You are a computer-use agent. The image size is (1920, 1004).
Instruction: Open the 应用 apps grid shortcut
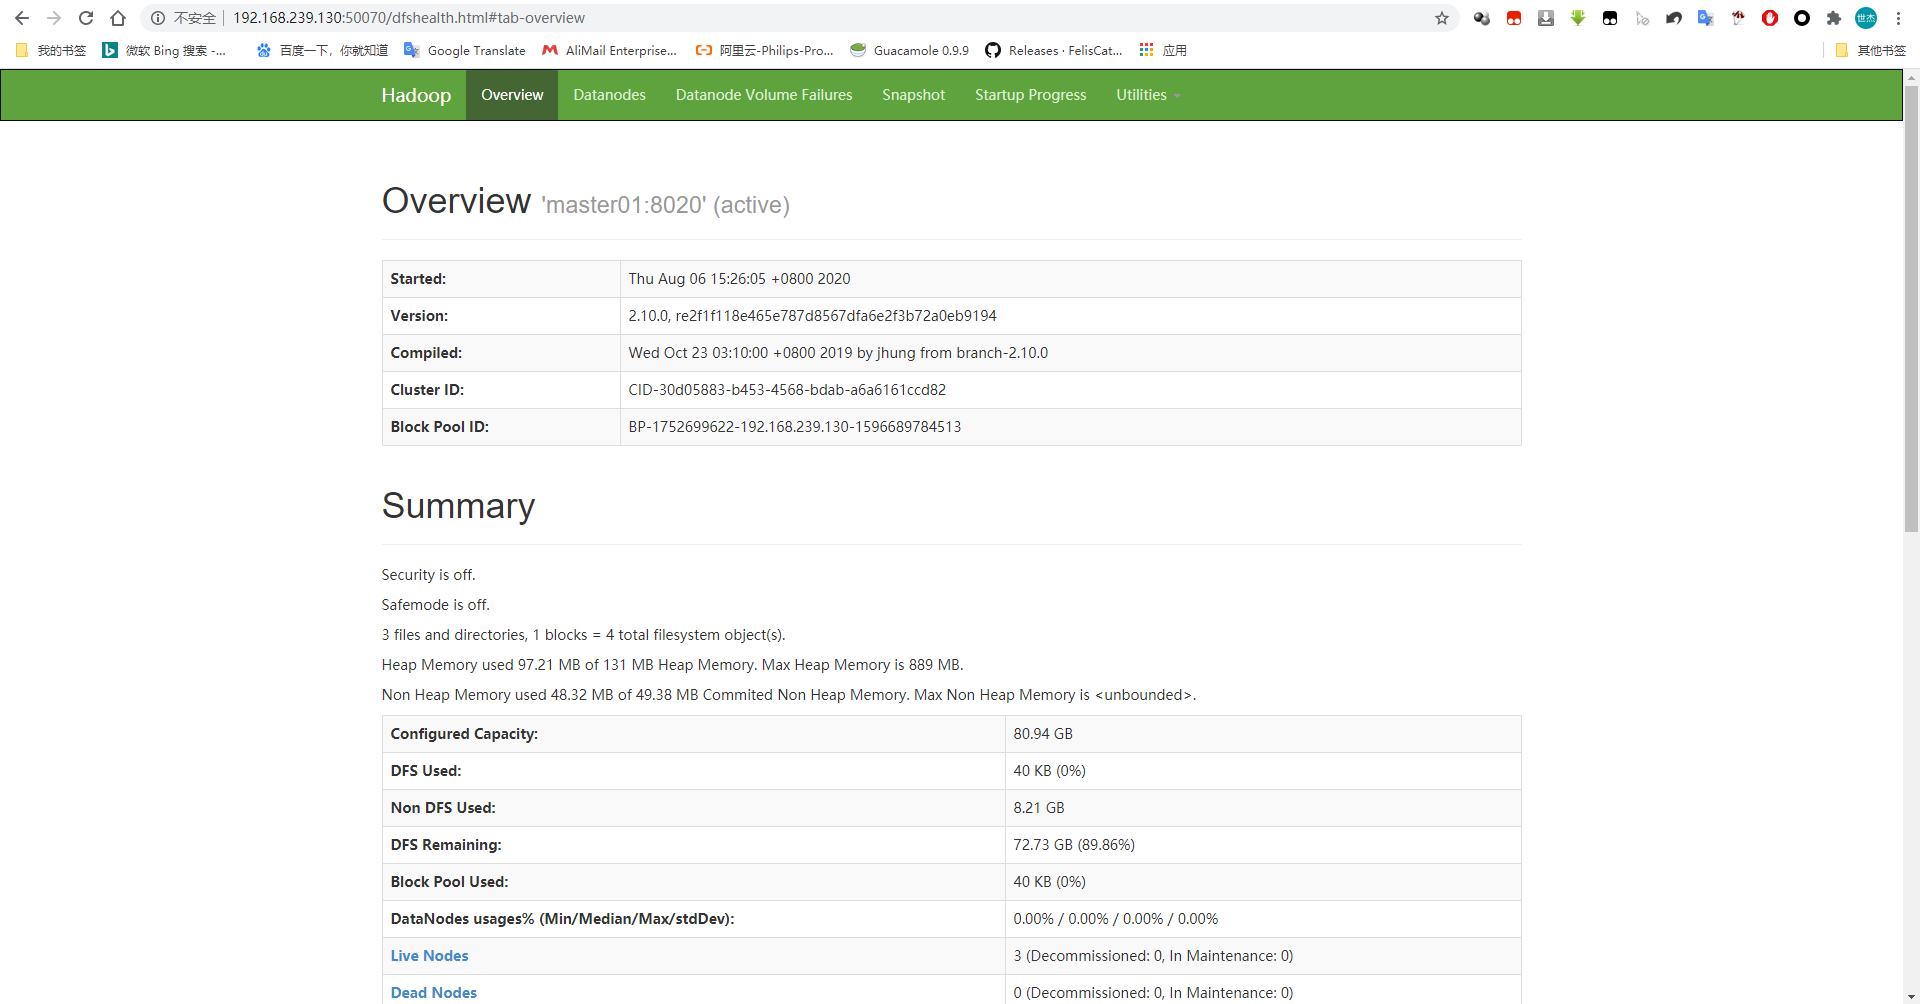click(x=1163, y=50)
